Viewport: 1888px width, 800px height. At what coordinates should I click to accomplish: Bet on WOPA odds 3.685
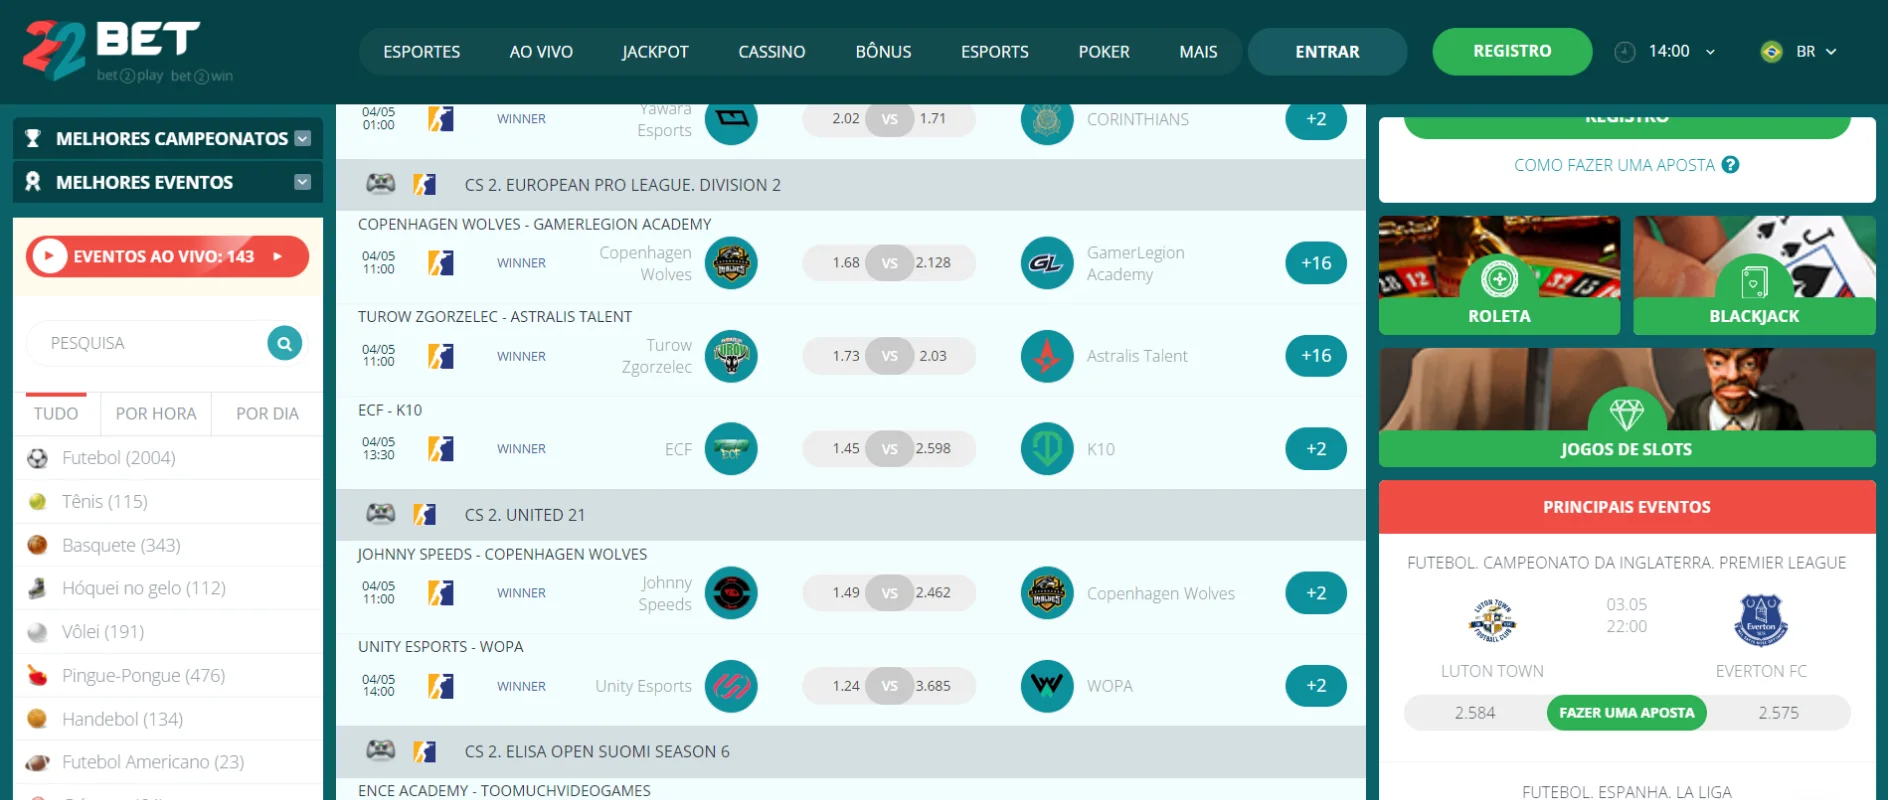(x=933, y=686)
